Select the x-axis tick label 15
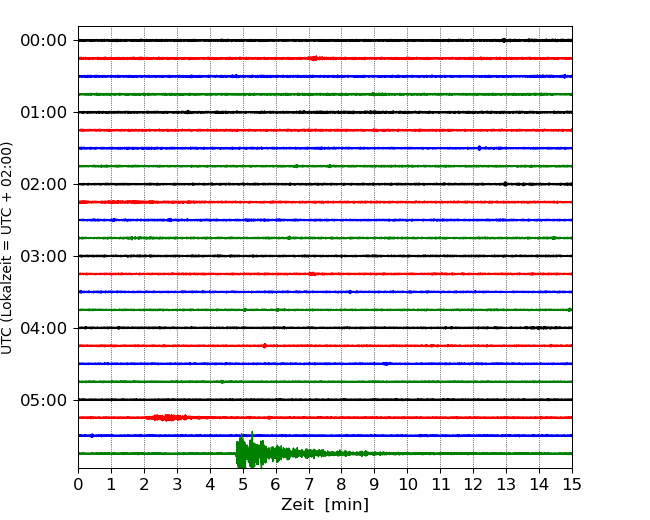 point(572,484)
